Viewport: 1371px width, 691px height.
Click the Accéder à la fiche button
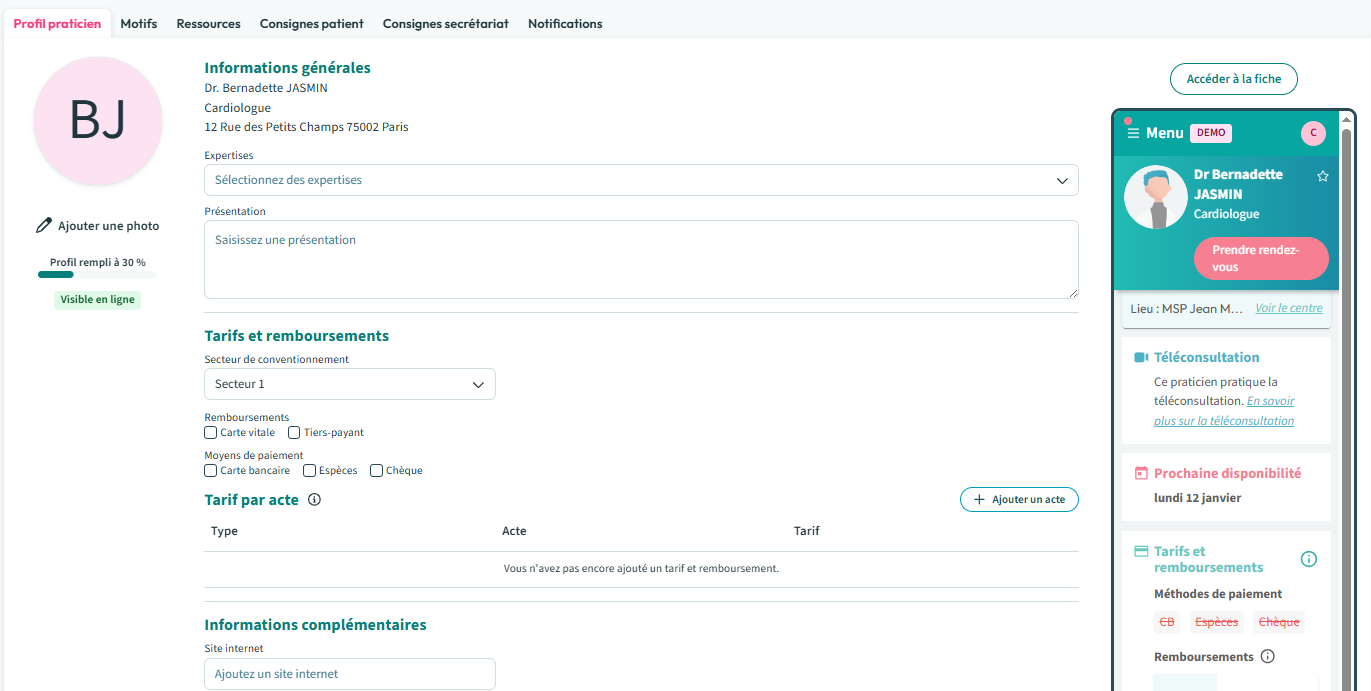point(1233,79)
